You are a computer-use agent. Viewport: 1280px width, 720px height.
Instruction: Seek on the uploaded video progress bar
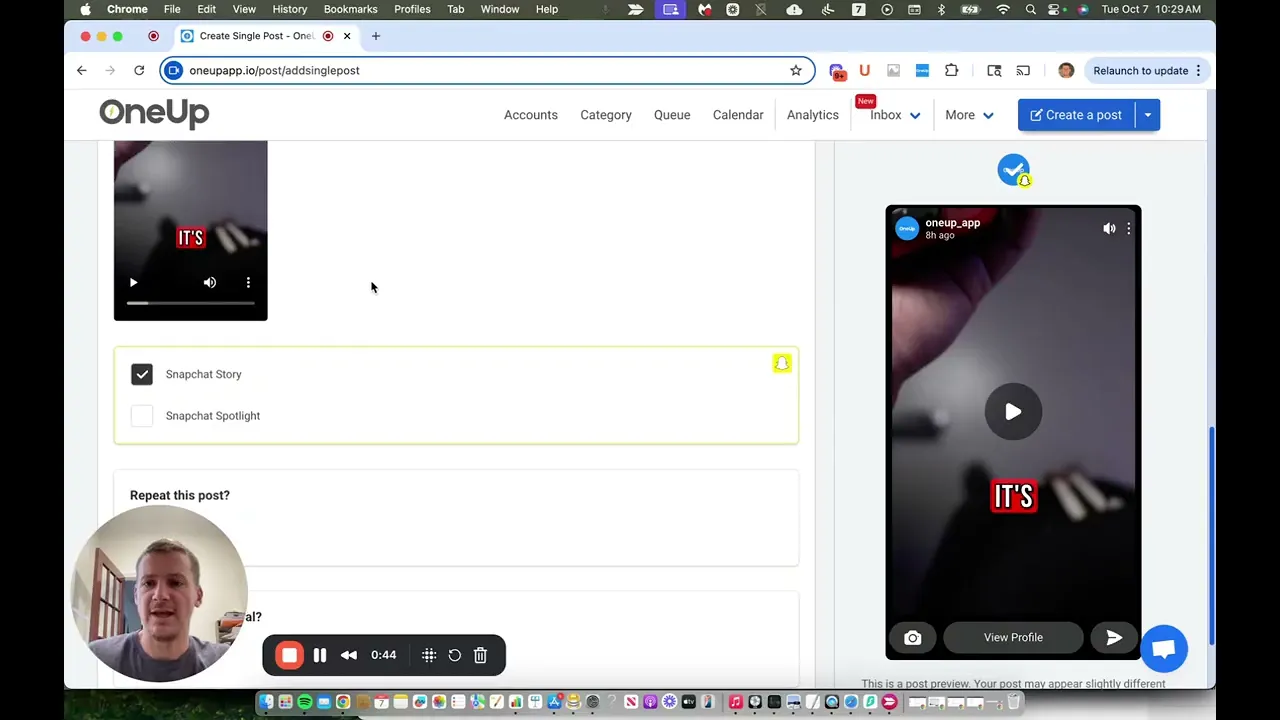click(x=190, y=303)
